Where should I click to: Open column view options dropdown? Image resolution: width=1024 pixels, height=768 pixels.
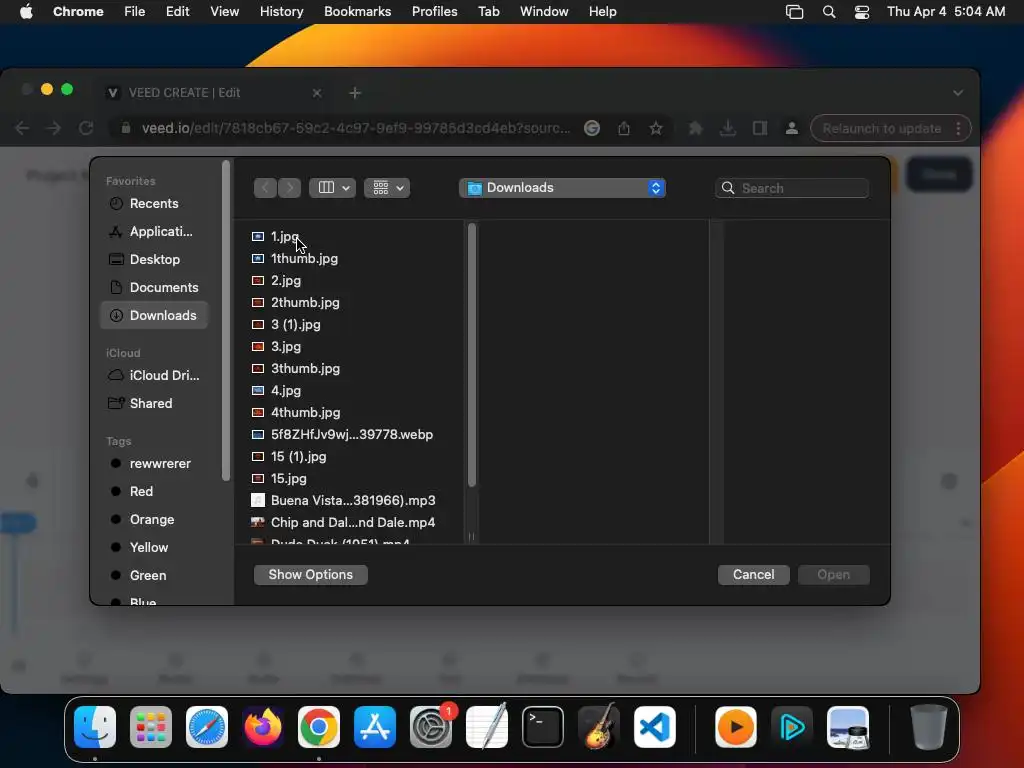tap(332, 188)
